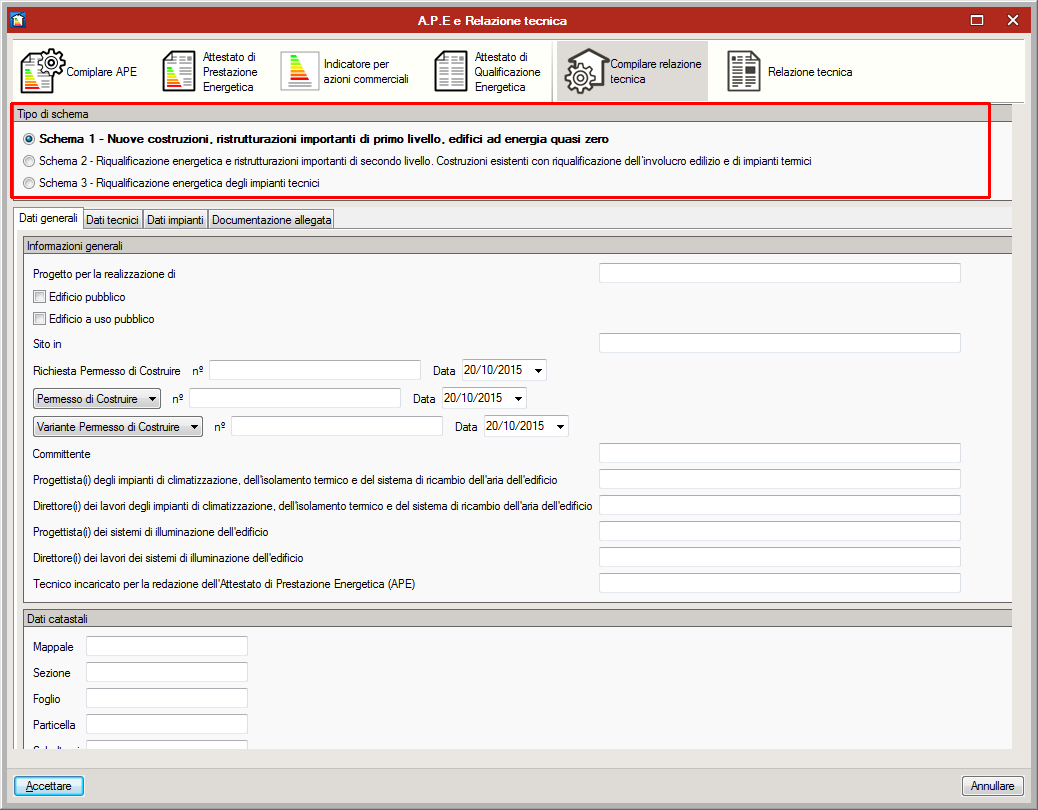Image resolution: width=1038 pixels, height=810 pixels.
Task: Open the Relazione tecnica document icon
Action: 743,71
